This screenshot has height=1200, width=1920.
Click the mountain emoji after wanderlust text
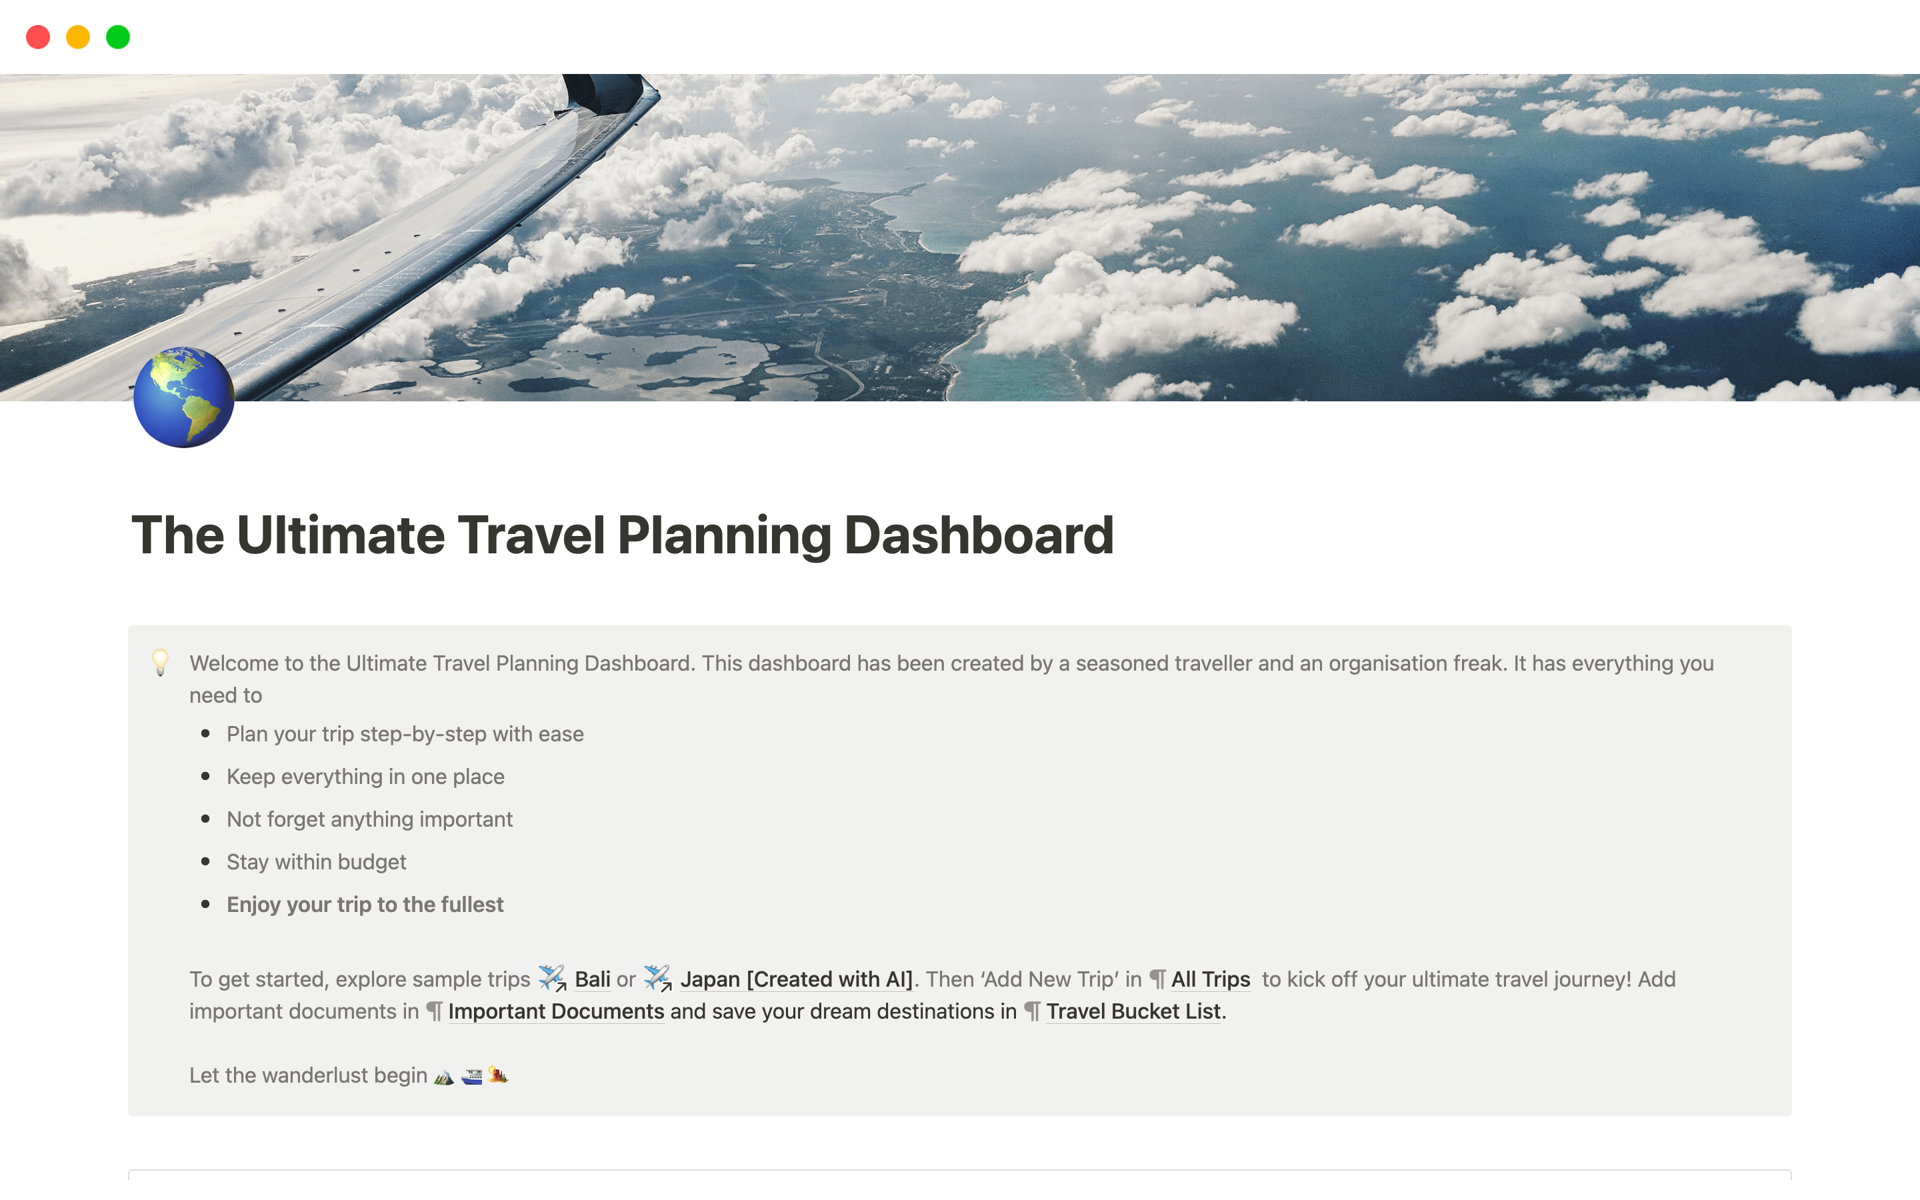click(x=444, y=1077)
